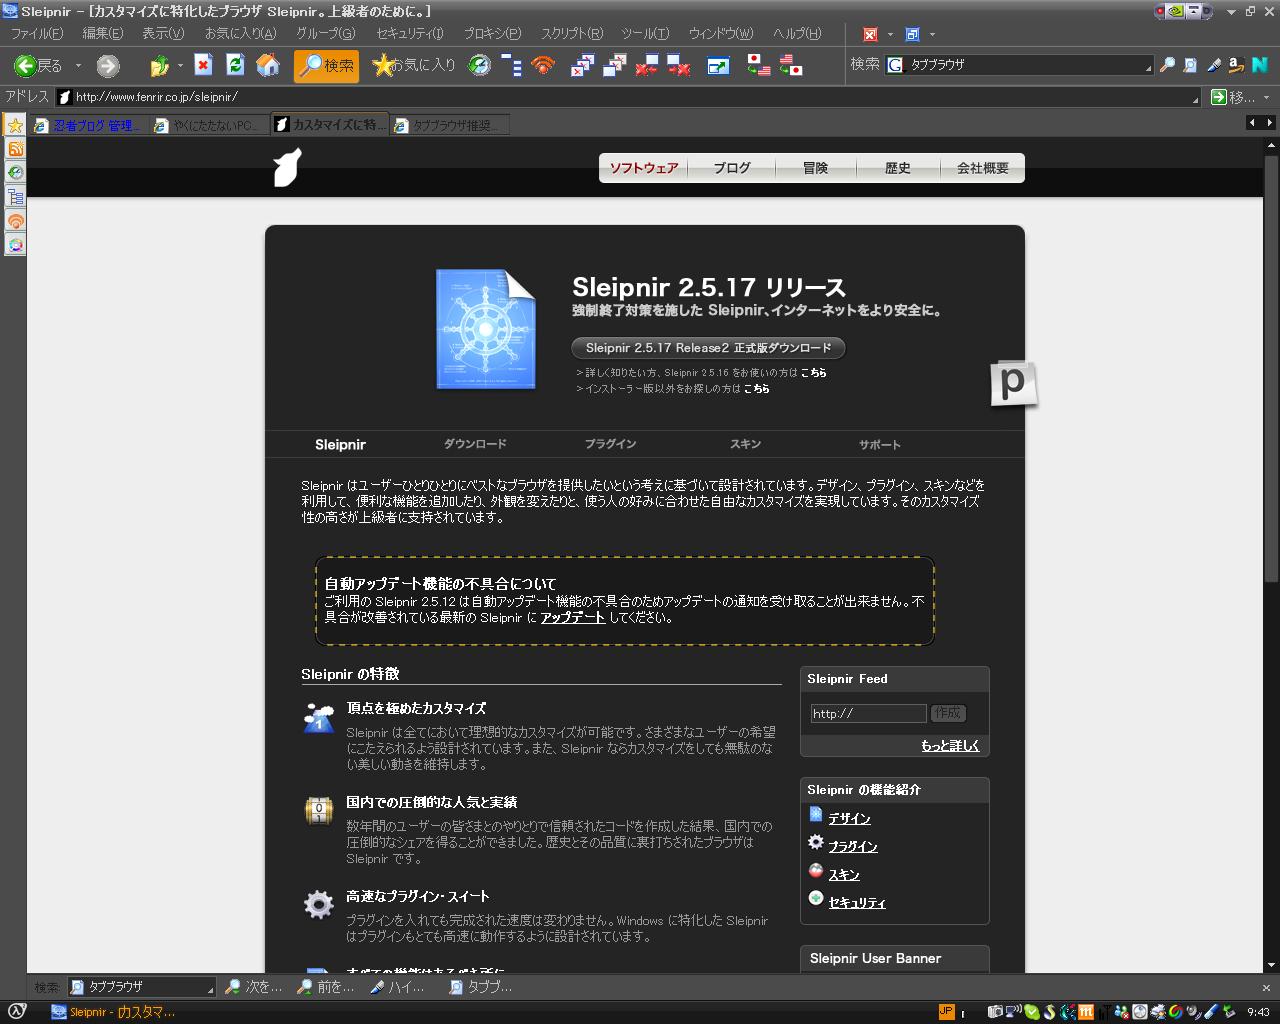
Task: Follow the アップデート link in the notice box
Action: tap(573, 618)
